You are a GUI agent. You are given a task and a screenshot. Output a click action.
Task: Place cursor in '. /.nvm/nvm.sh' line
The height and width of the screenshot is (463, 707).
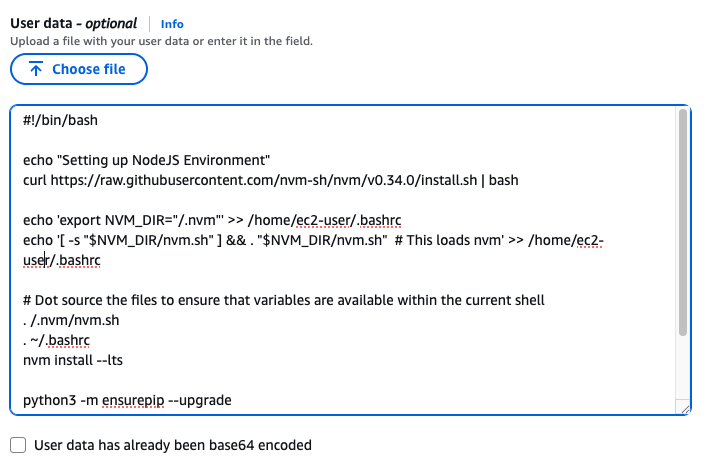[x=71, y=320]
